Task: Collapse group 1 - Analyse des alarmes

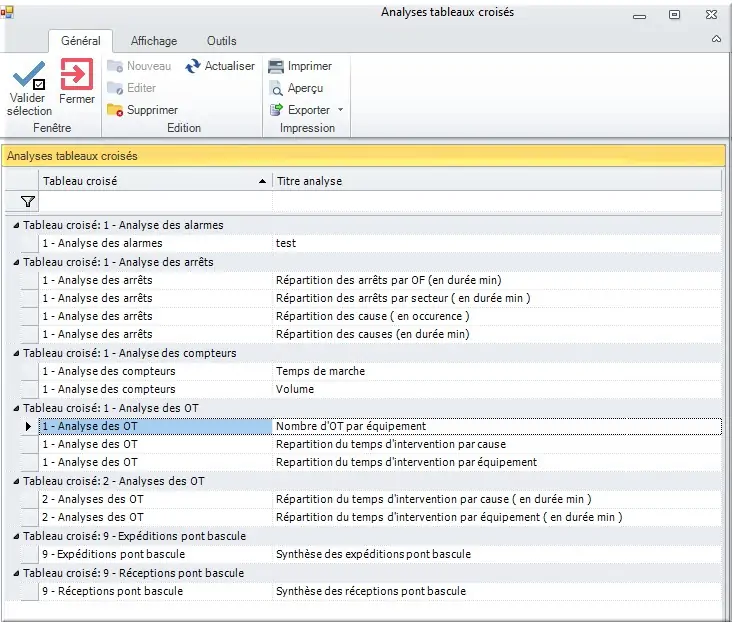Action: pyautogui.click(x=16, y=226)
